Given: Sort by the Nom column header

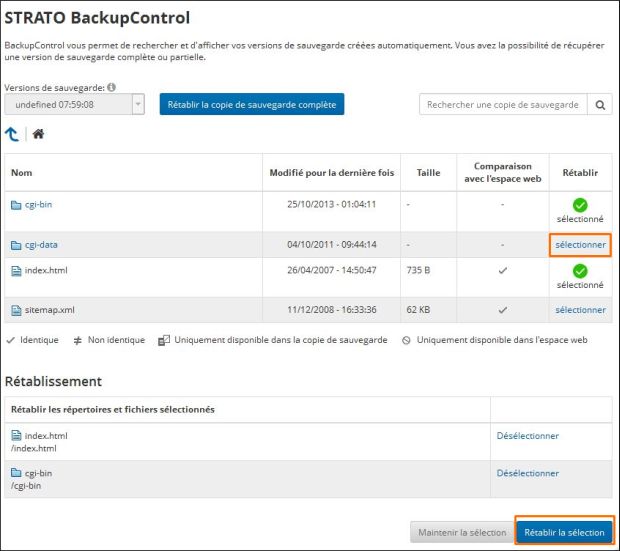Looking at the screenshot, I should (x=22, y=173).
